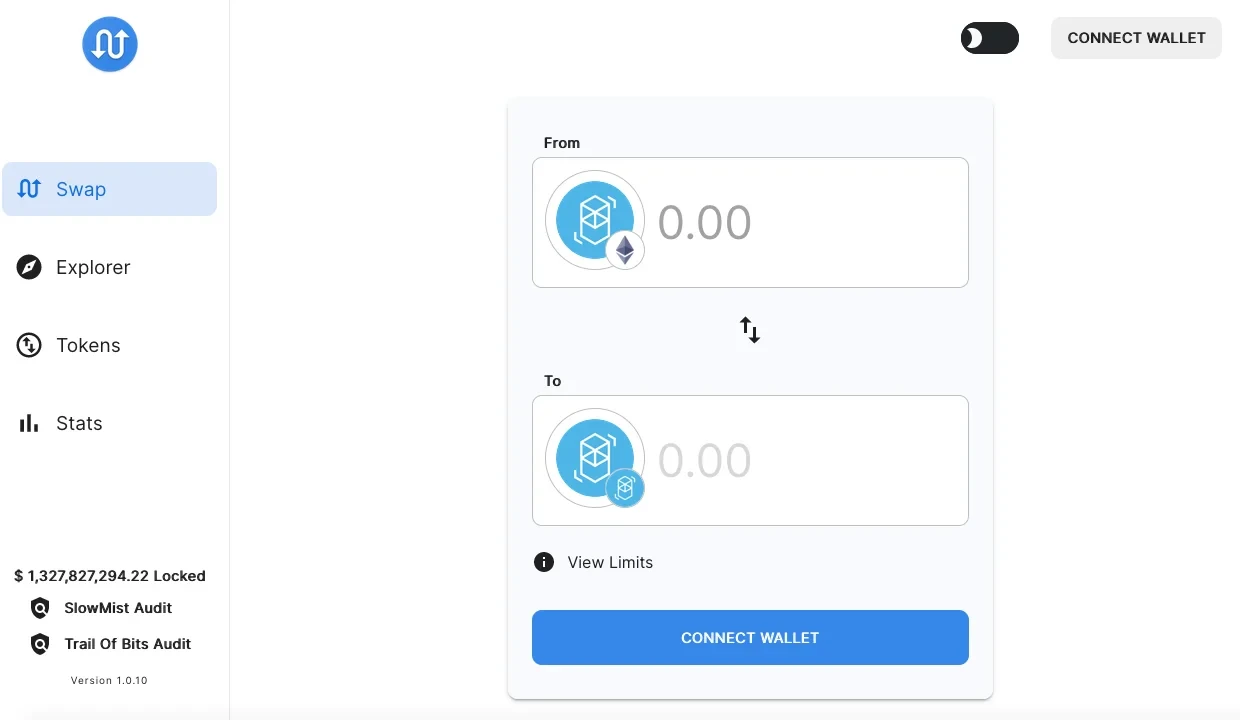Toggle the dark mode switch
Viewport: 1240px width, 720px height.
coord(989,38)
